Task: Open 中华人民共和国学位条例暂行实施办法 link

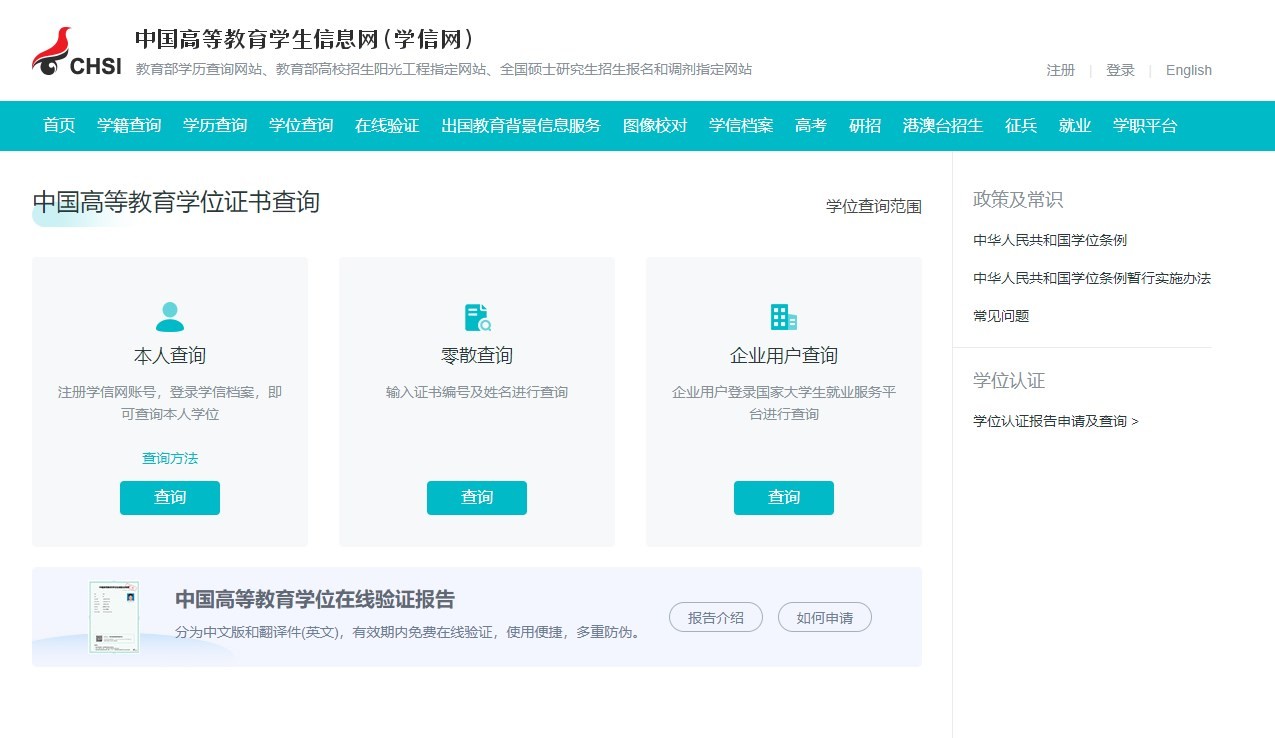Action: click(x=1092, y=278)
